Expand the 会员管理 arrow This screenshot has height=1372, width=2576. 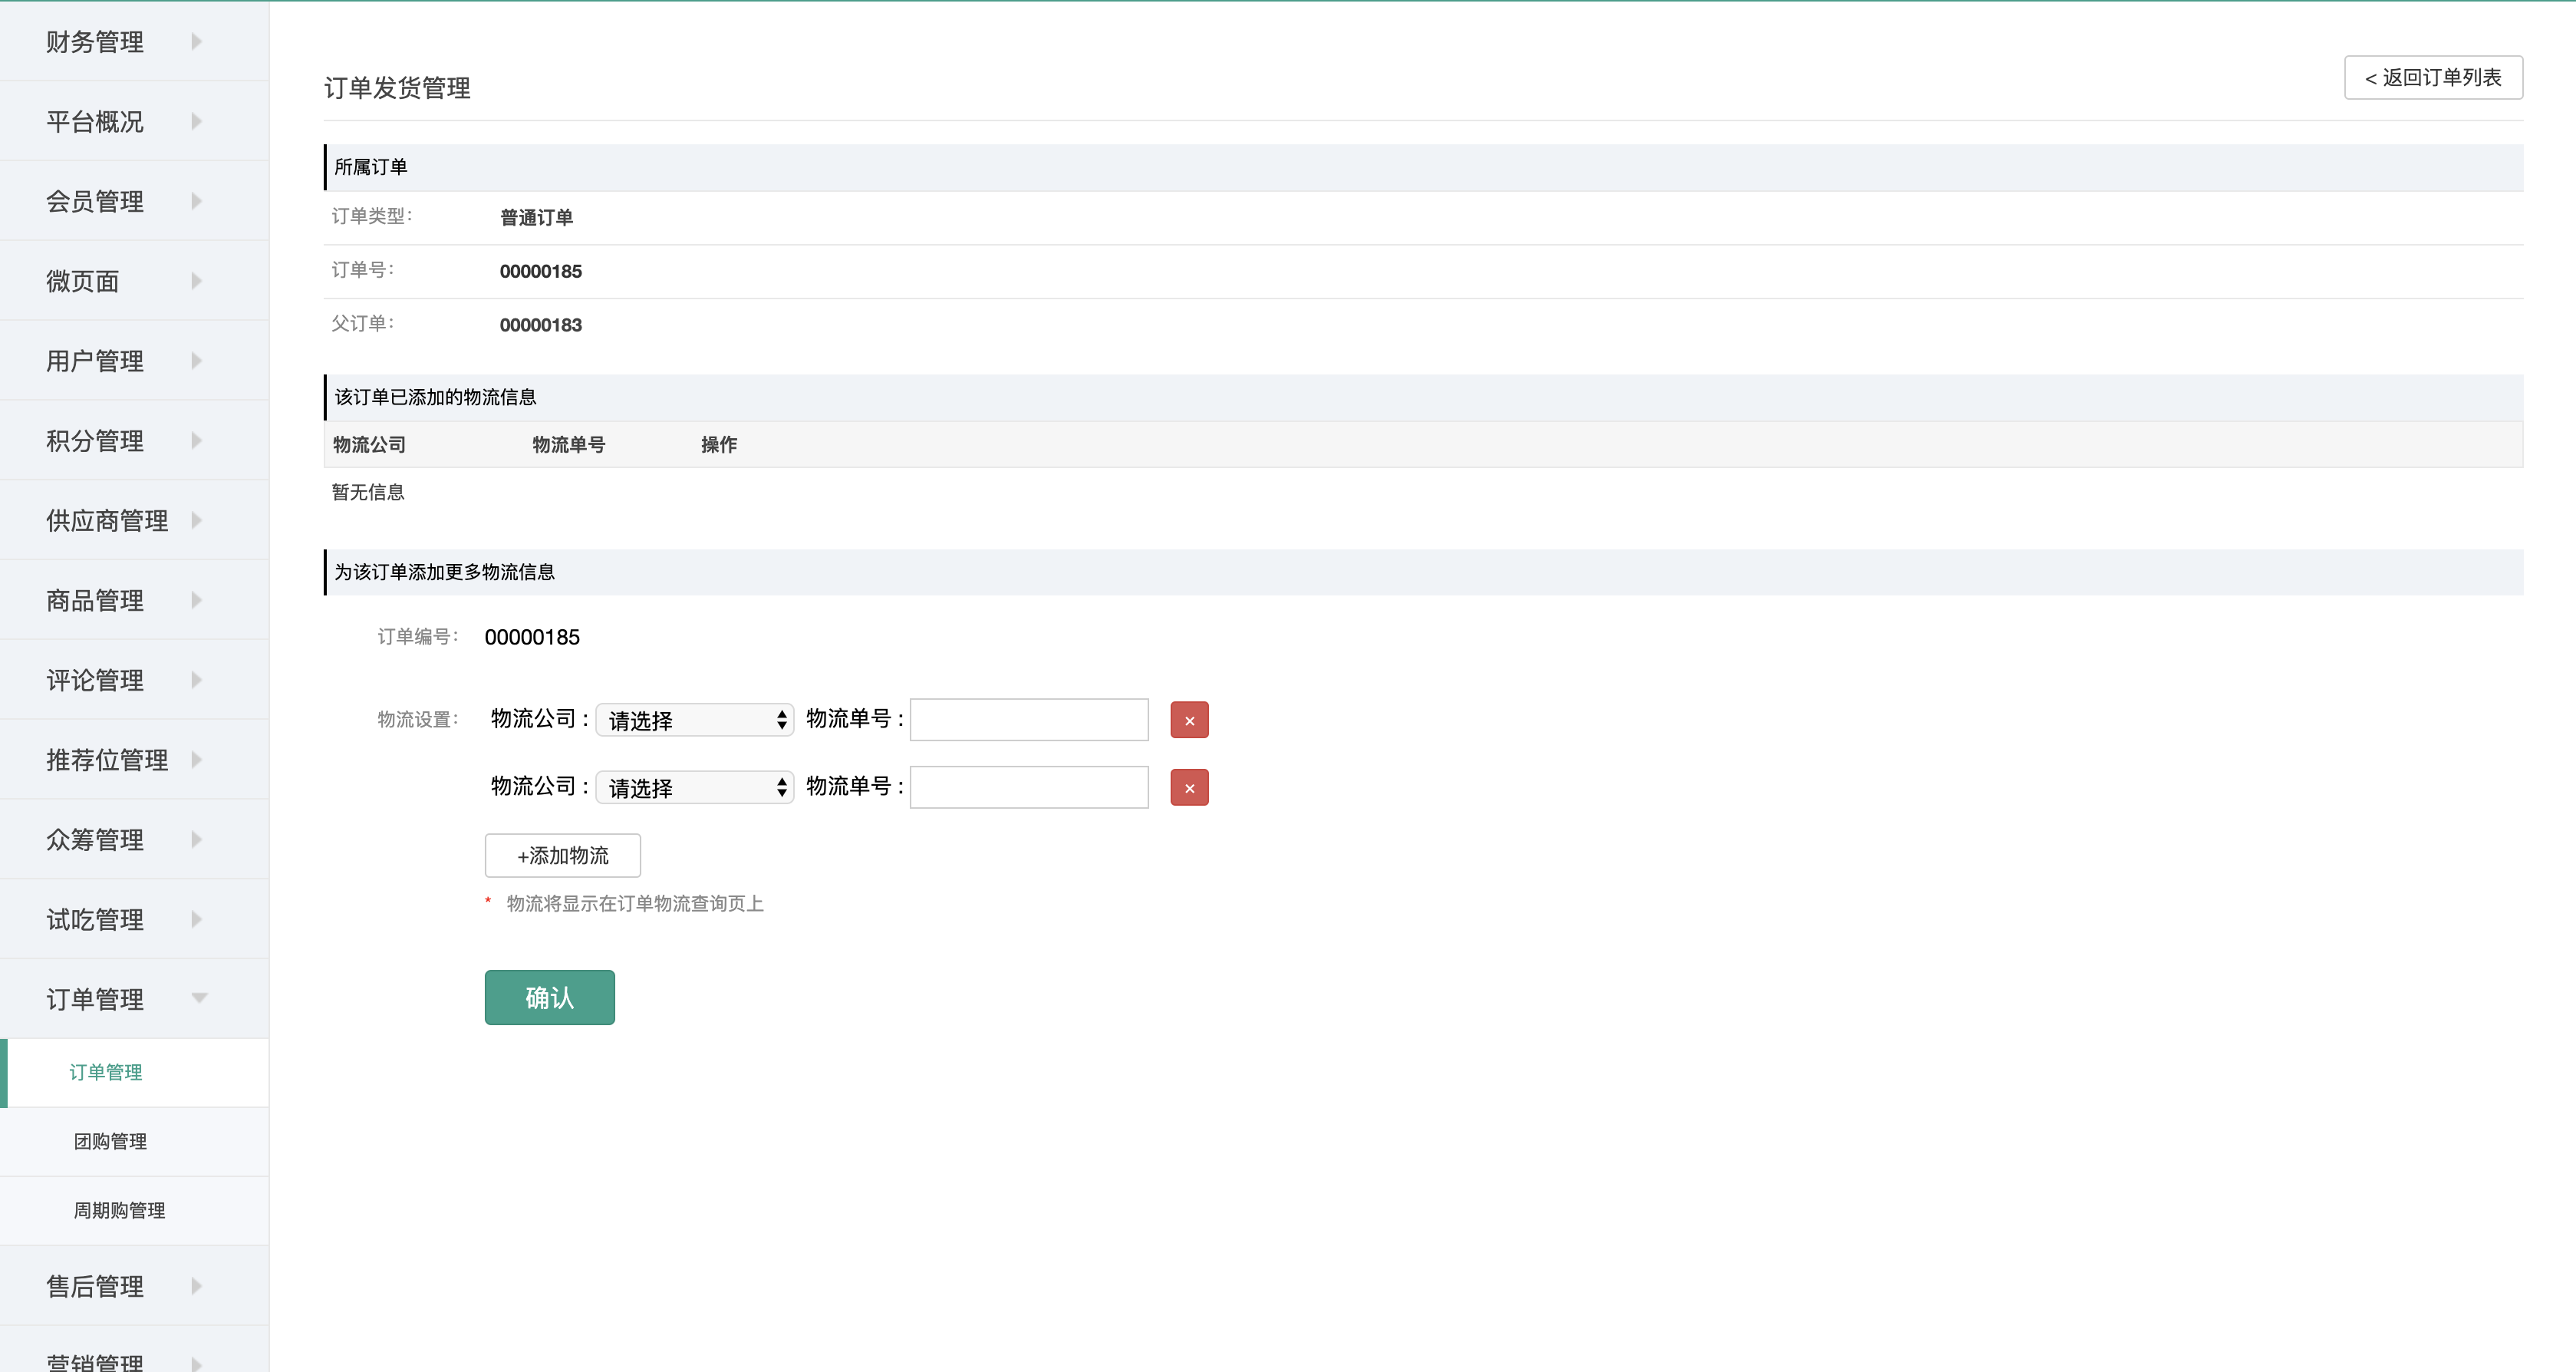196,201
